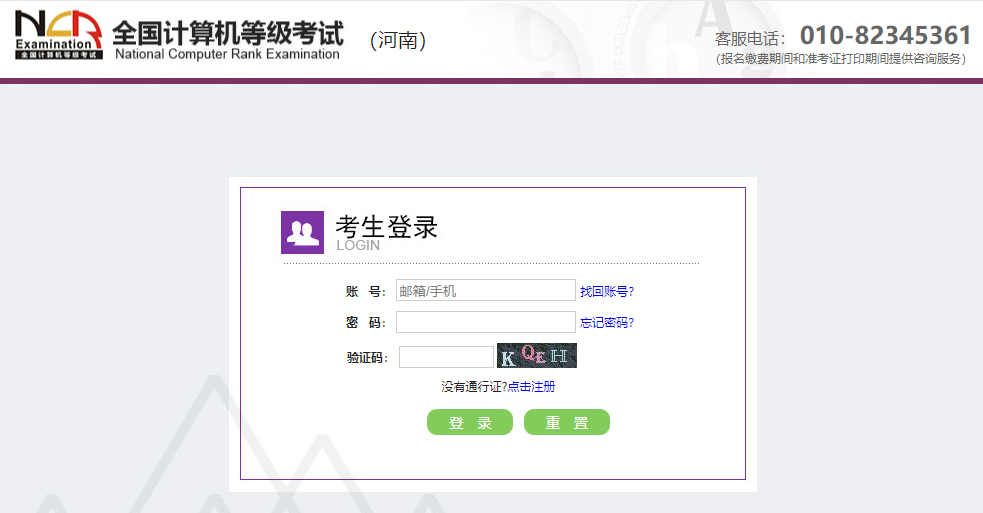Click the green 登录 button
Screen dimensions: 983x513
(x=470, y=422)
